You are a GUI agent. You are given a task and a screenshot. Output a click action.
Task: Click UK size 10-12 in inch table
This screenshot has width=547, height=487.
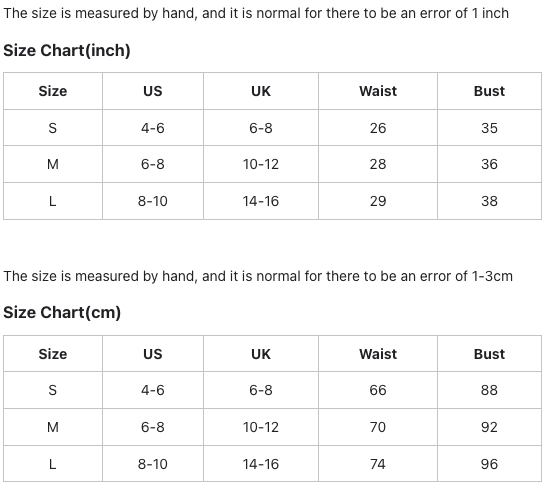click(x=261, y=164)
